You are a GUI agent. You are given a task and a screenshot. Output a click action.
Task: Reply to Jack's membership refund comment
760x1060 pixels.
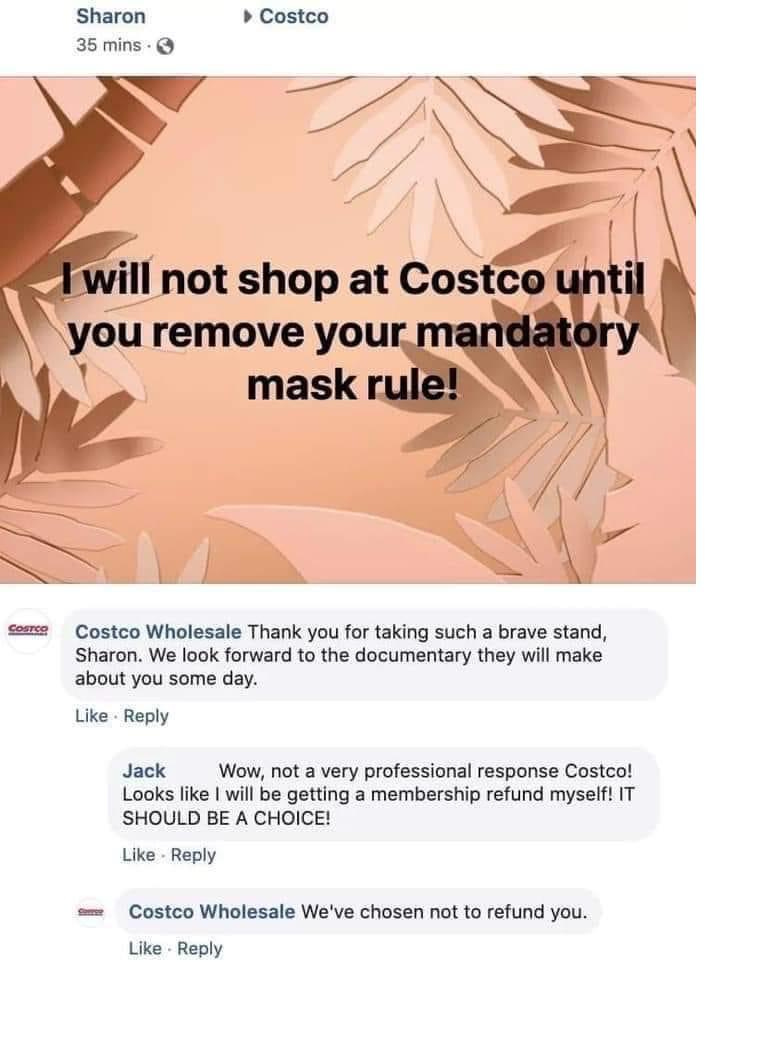coord(193,855)
